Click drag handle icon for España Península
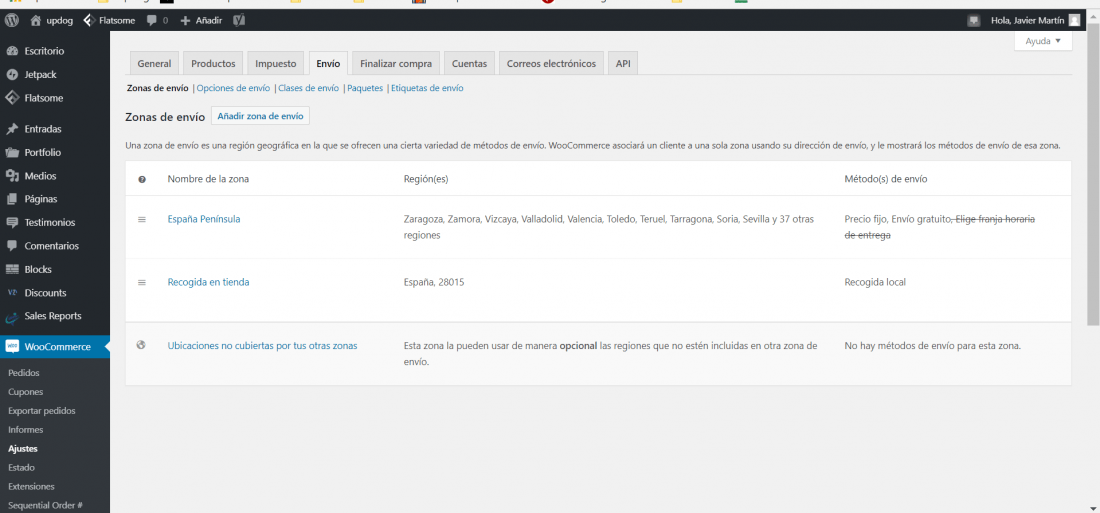 point(142,220)
